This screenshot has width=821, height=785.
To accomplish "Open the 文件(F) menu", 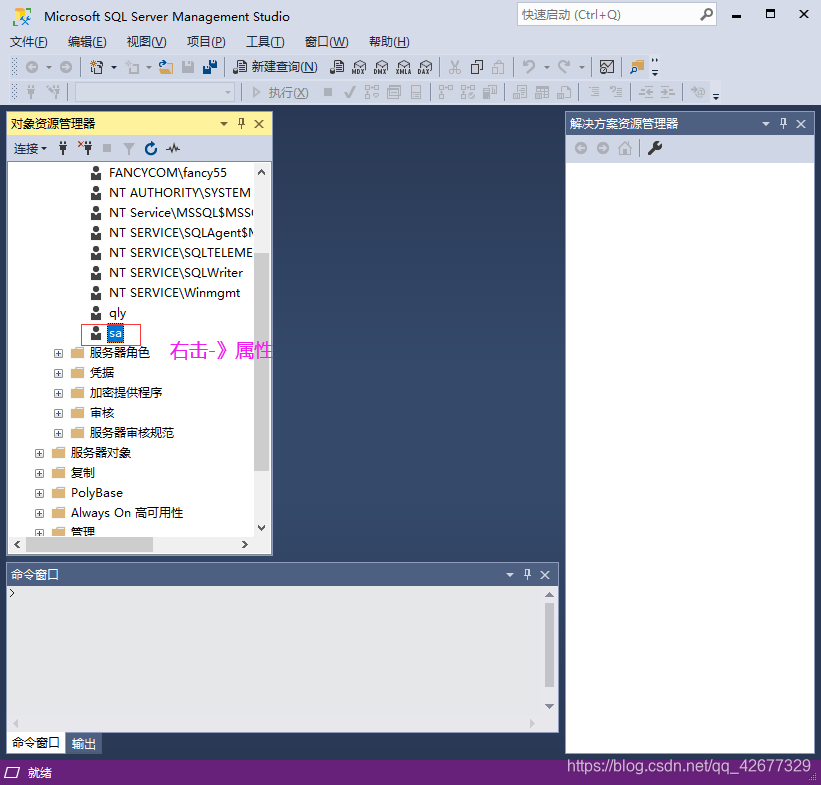I will pyautogui.click(x=29, y=42).
